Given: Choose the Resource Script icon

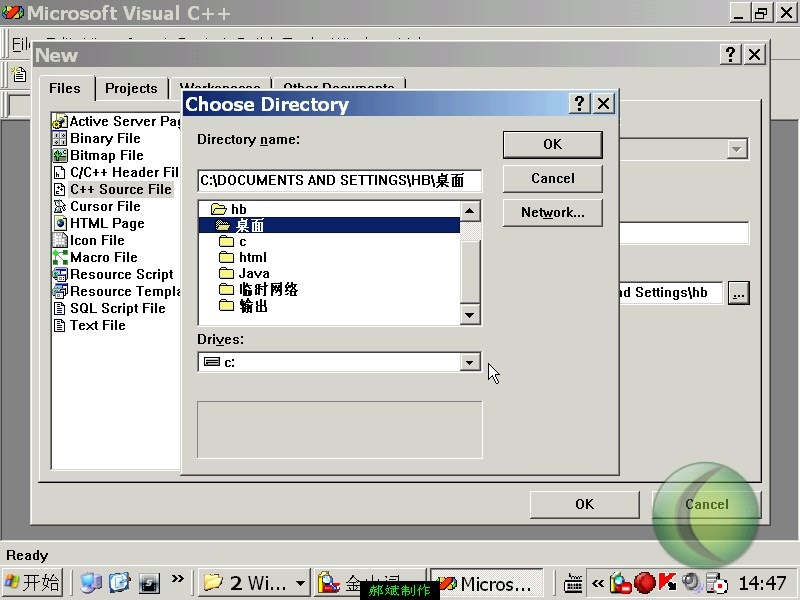Looking at the screenshot, I should (60, 274).
